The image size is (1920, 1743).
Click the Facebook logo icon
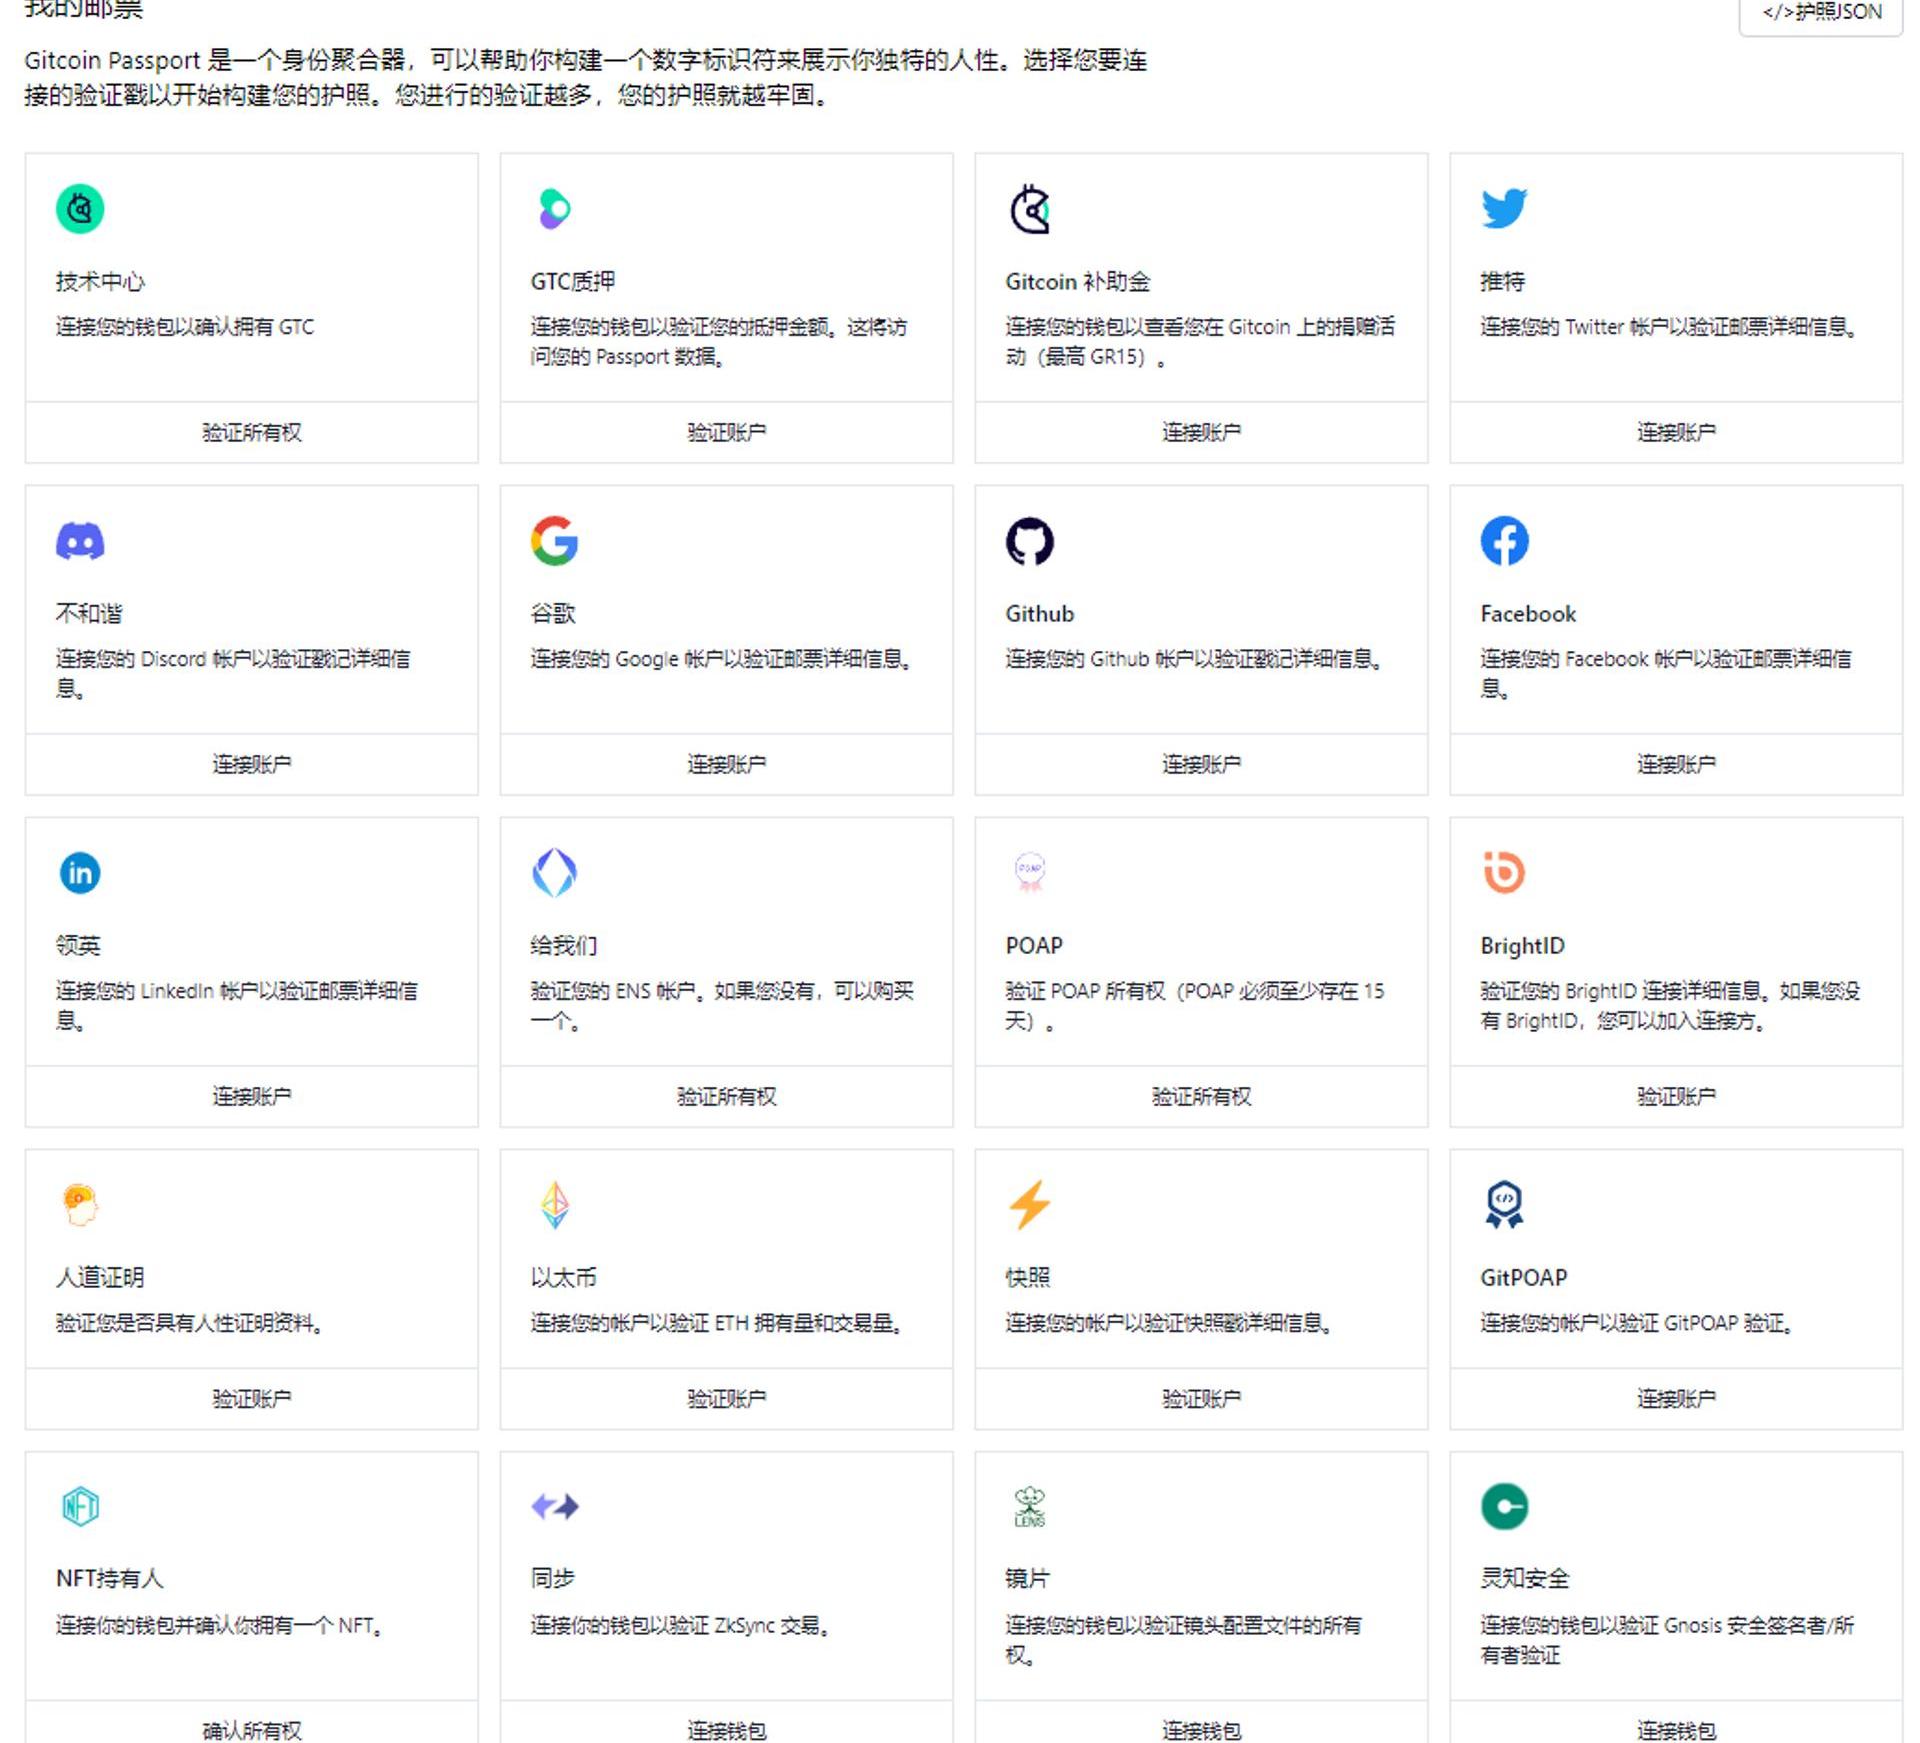point(1504,541)
